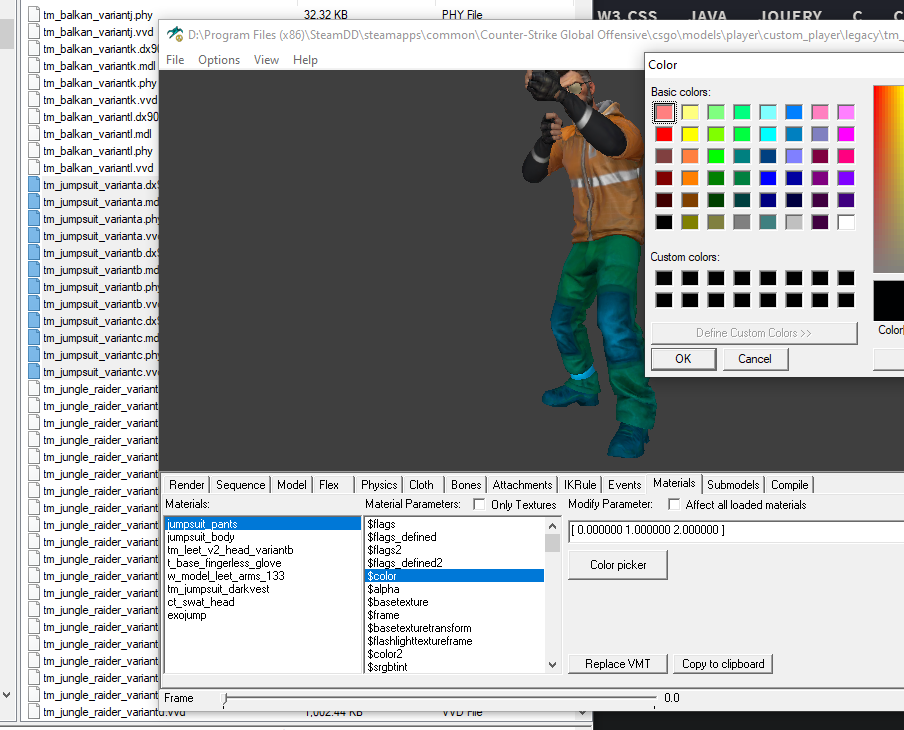Open the Help menu
The image size is (904, 730).
click(x=305, y=60)
